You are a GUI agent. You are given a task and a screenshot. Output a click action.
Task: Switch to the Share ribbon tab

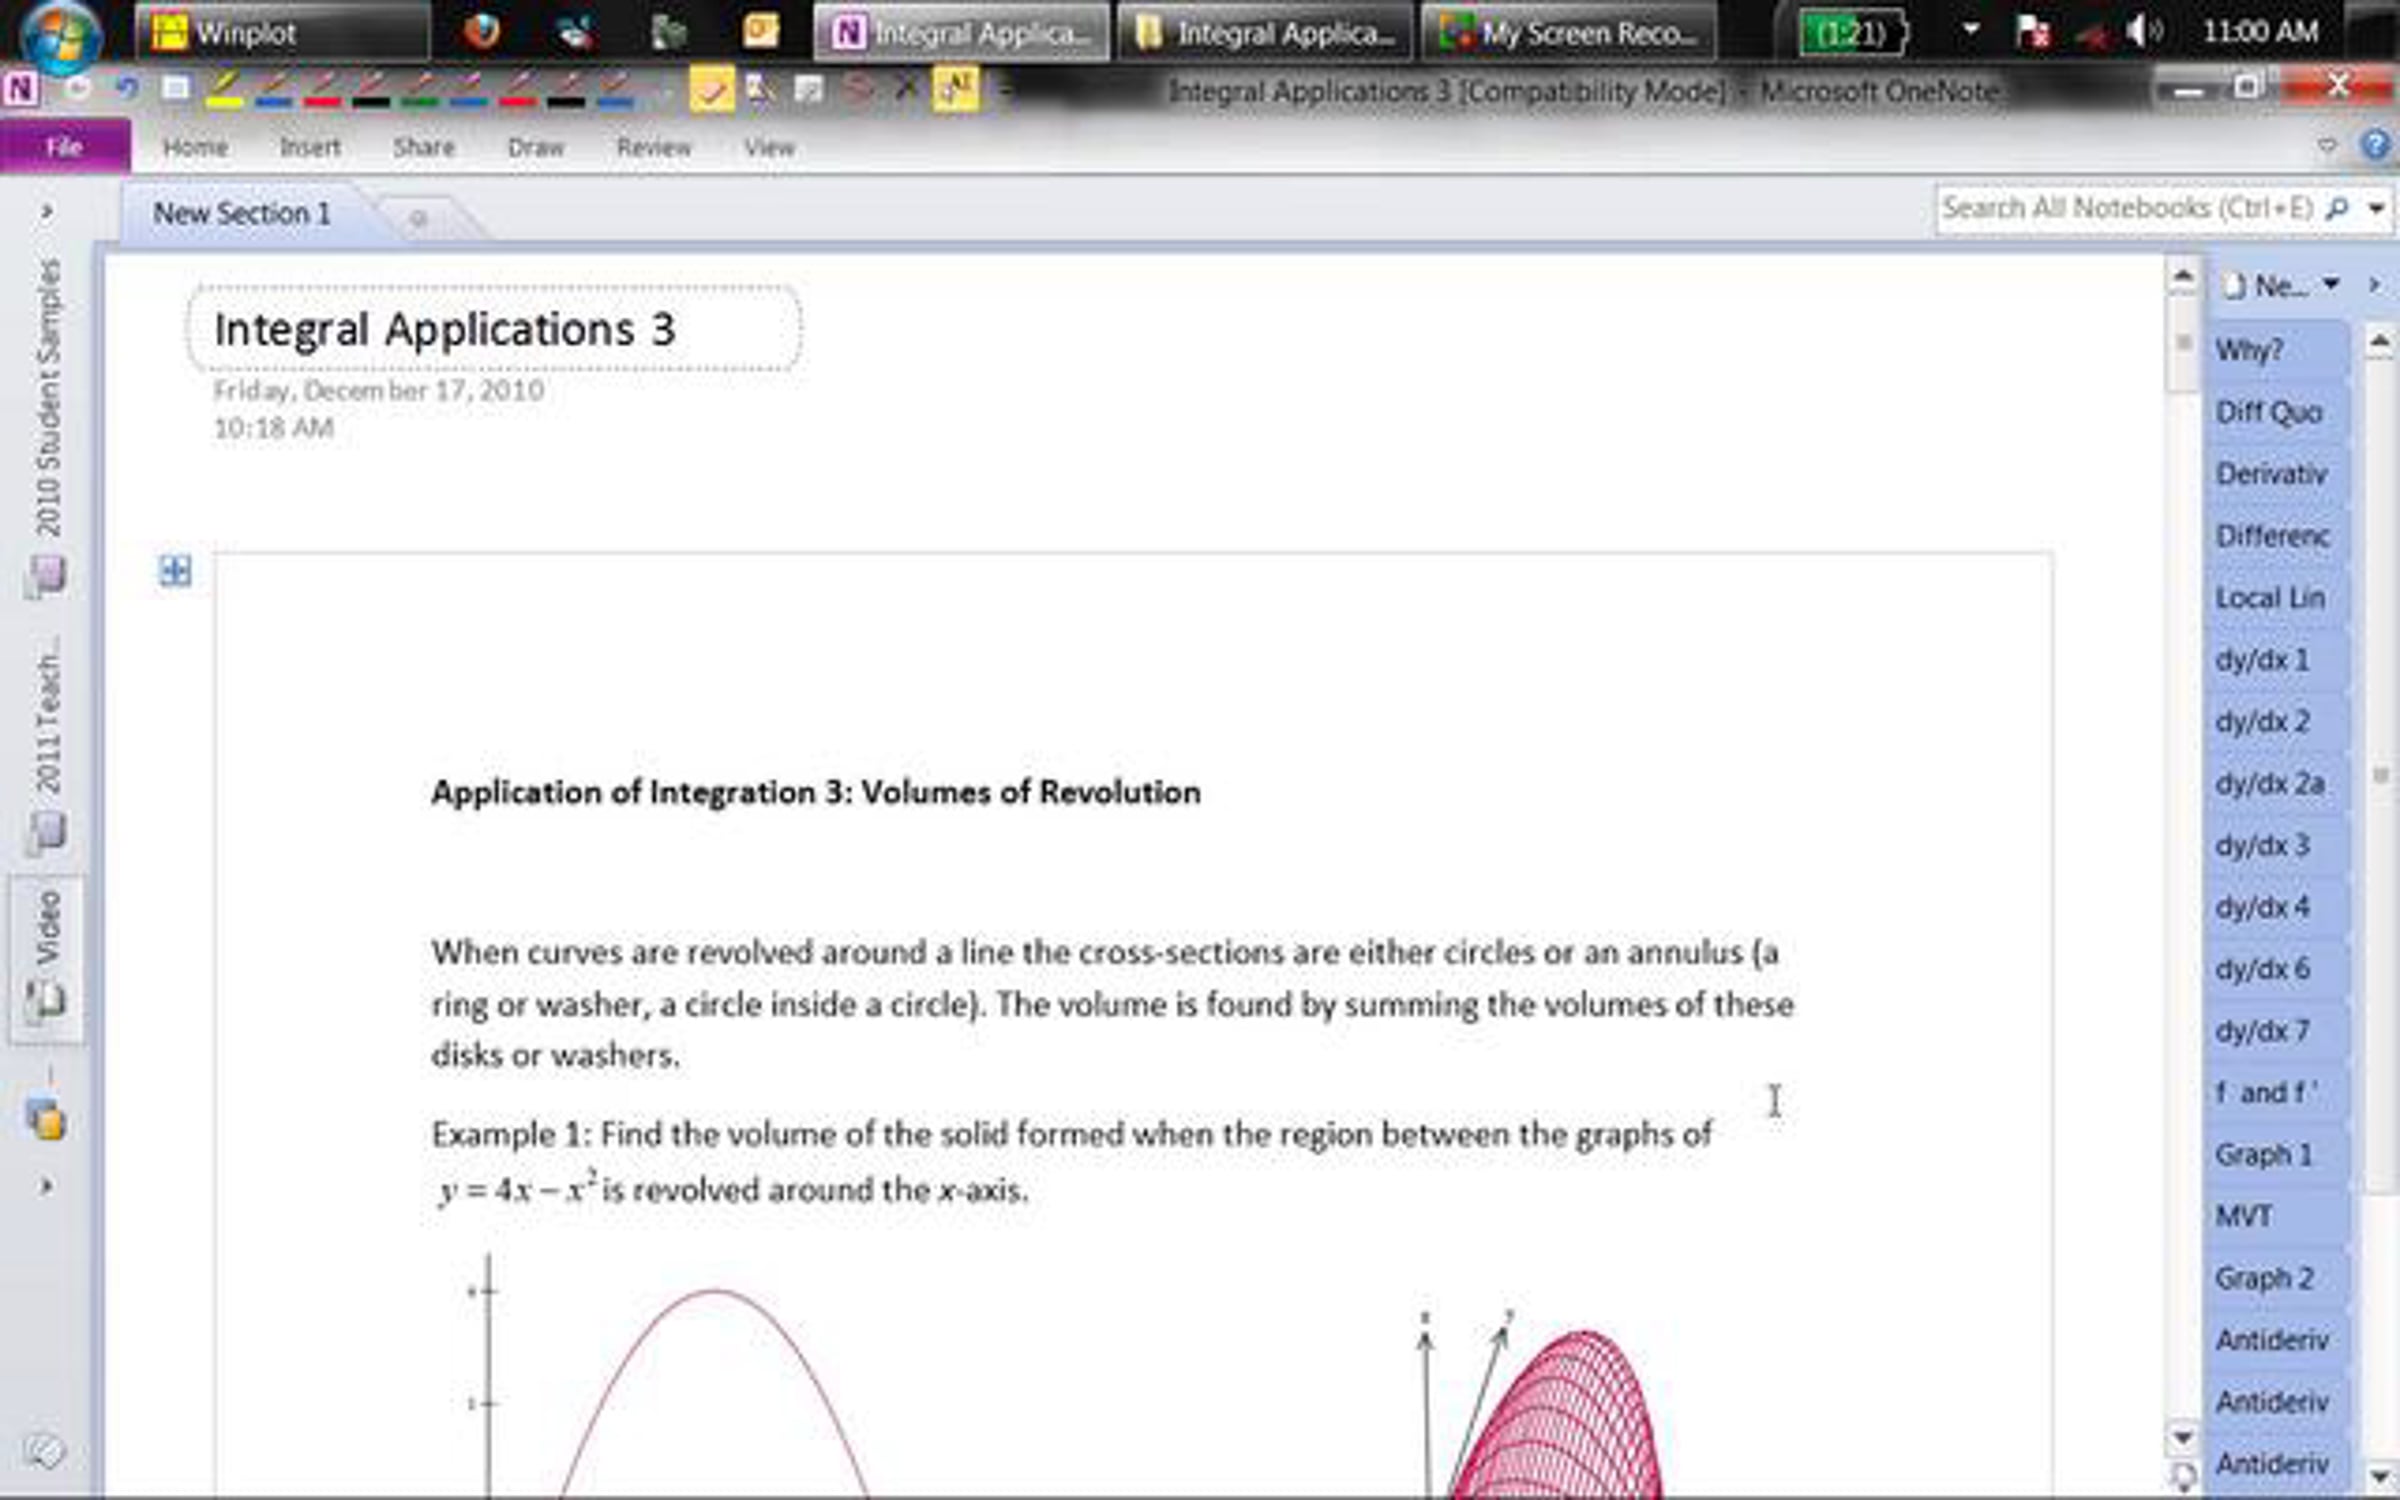coord(424,147)
